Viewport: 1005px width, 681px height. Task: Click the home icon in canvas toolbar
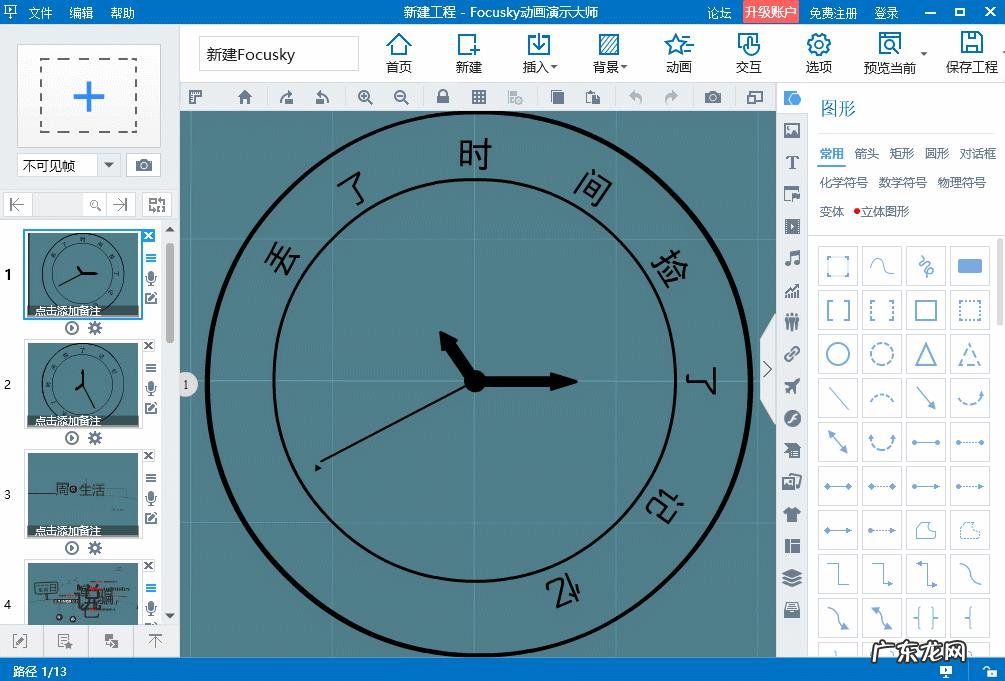point(245,97)
